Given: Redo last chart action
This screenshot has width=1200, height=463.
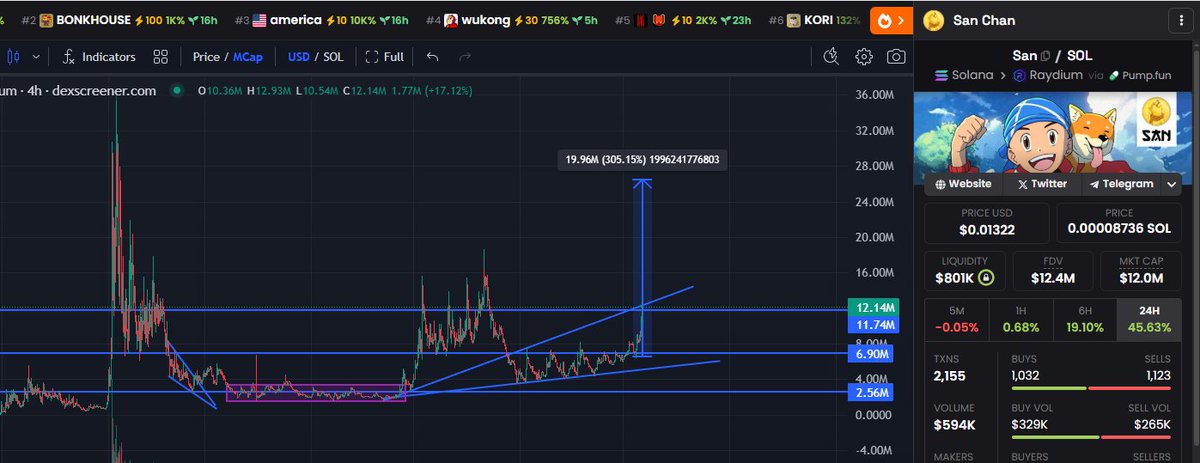Looking at the screenshot, I should [x=465, y=57].
